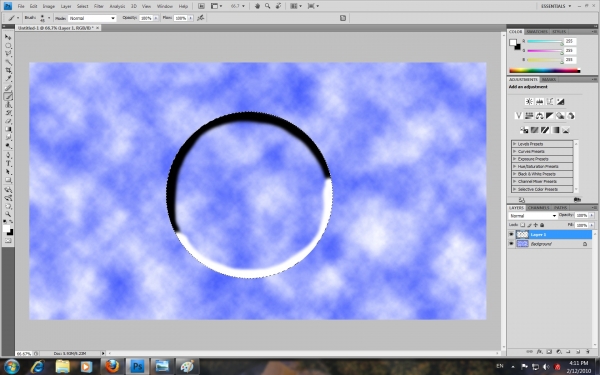The height and width of the screenshot is (375, 600).
Task: Add a Levels adjustment
Action: click(x=540, y=101)
